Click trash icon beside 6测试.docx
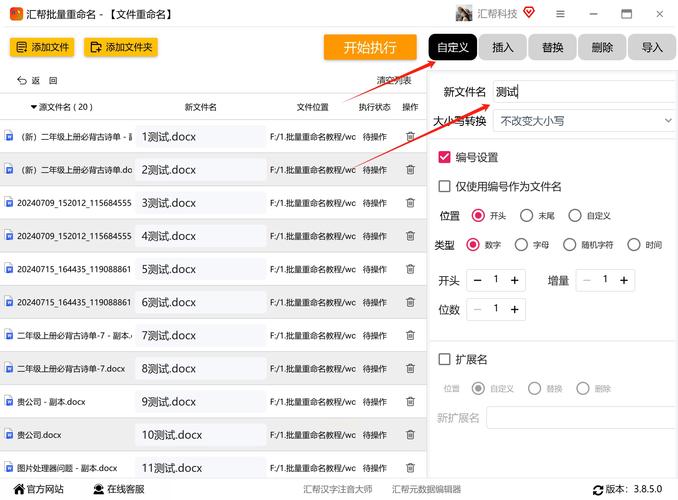Viewport: 678px width, 500px height. pos(410,302)
